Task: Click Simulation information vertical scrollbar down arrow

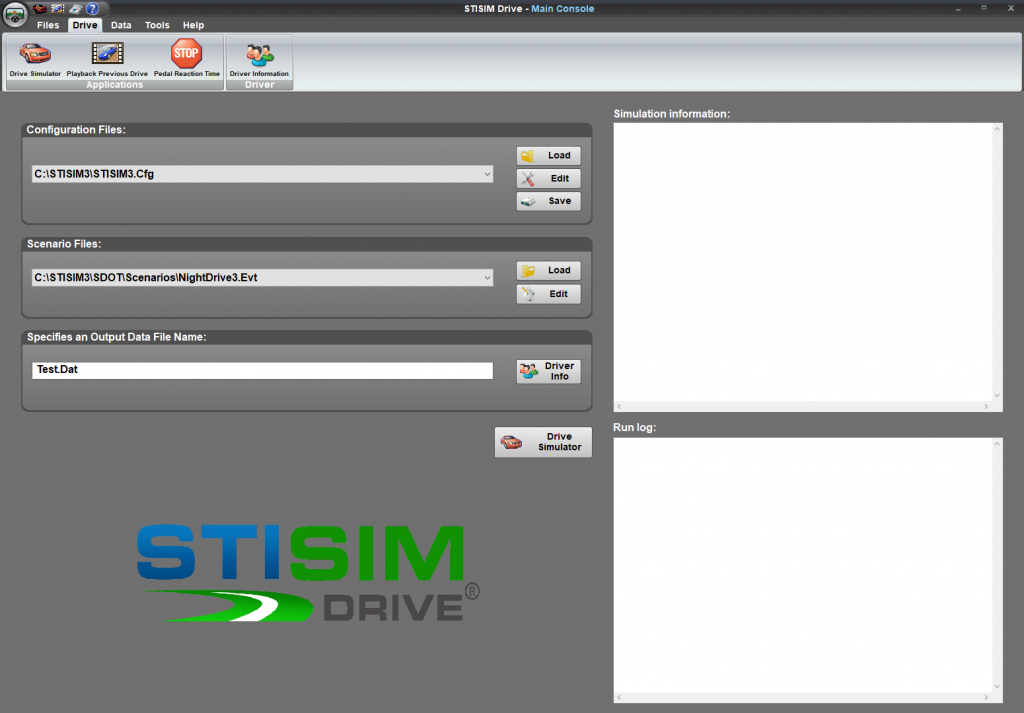Action: (x=997, y=395)
